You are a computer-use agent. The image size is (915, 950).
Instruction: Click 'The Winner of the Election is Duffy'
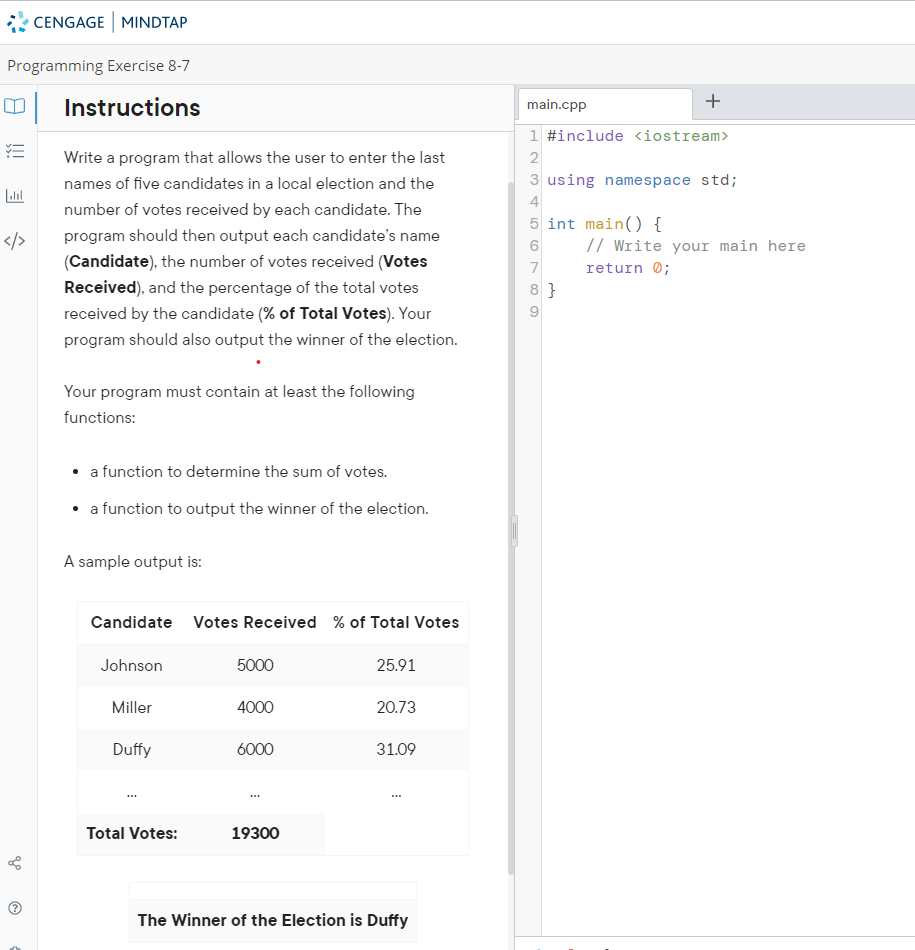273,920
